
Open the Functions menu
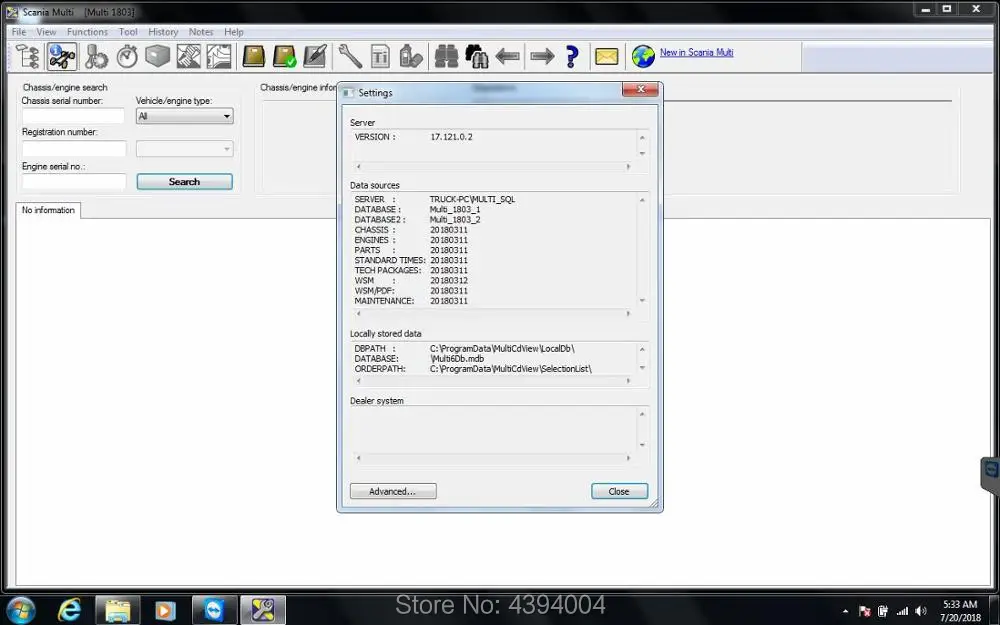point(87,32)
